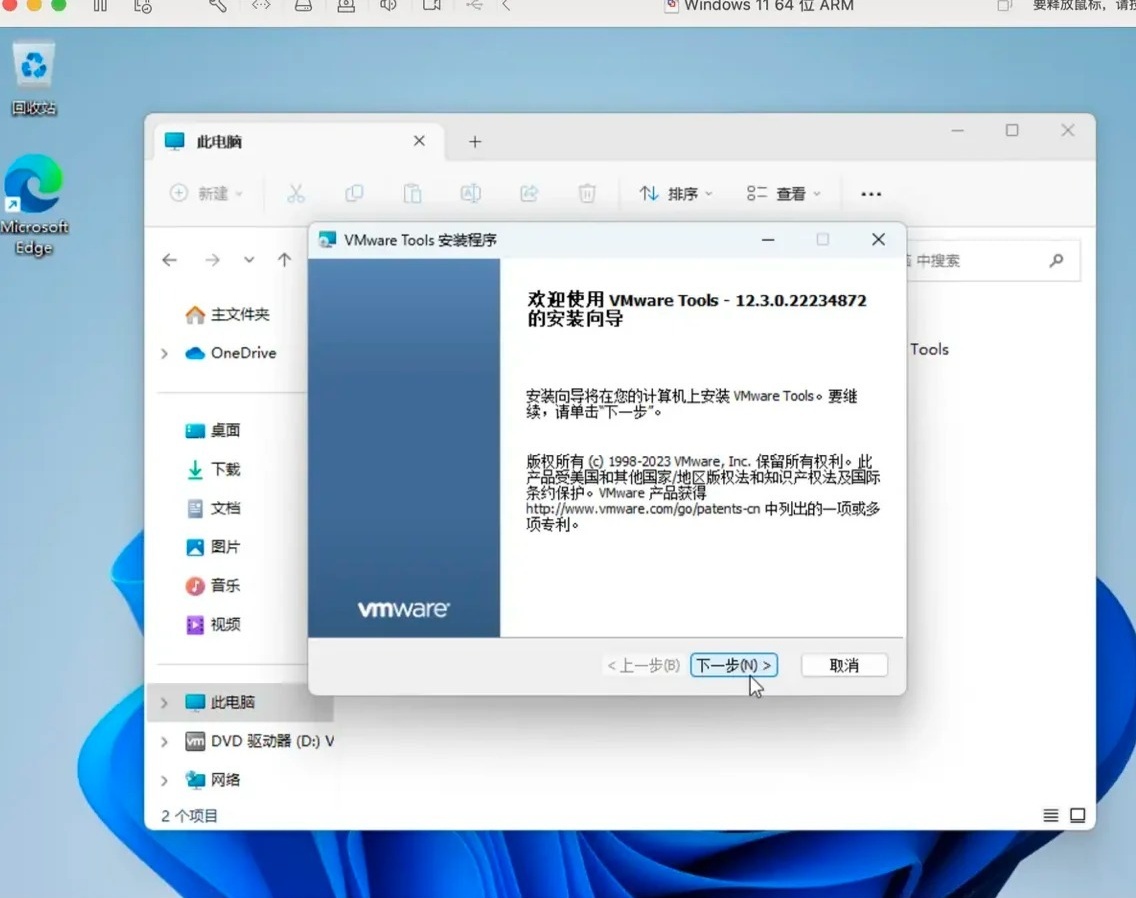Open 图片 (Pictures) in the sidebar
1136x898 pixels.
pos(212,547)
